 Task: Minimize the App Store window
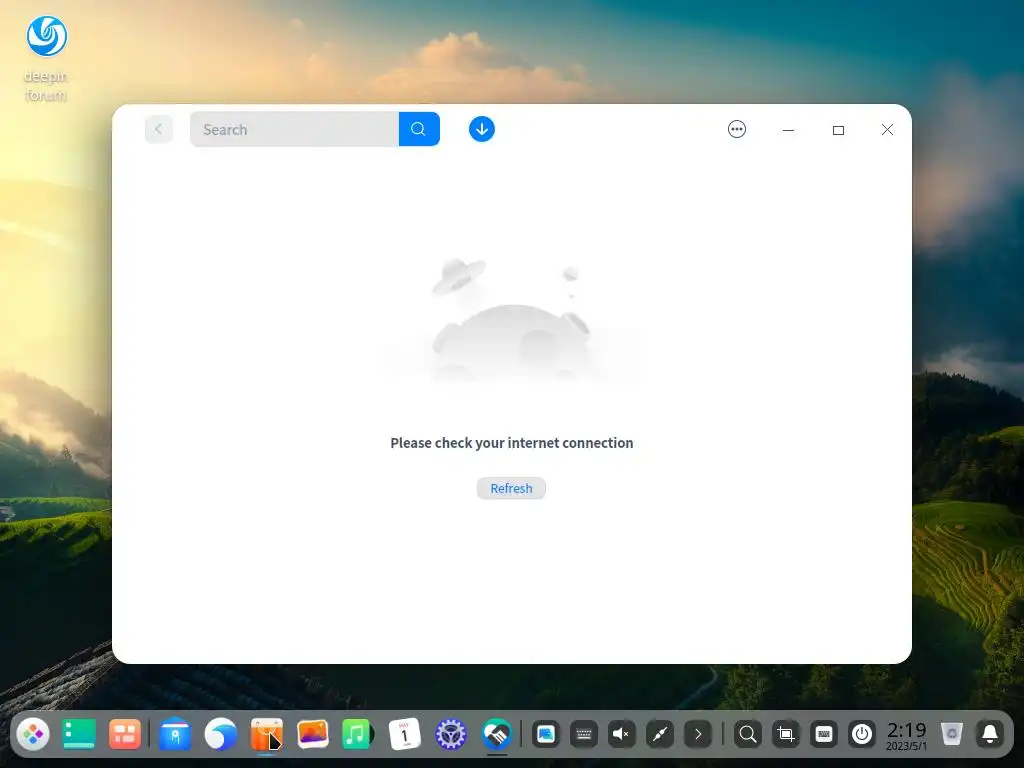[x=788, y=130]
